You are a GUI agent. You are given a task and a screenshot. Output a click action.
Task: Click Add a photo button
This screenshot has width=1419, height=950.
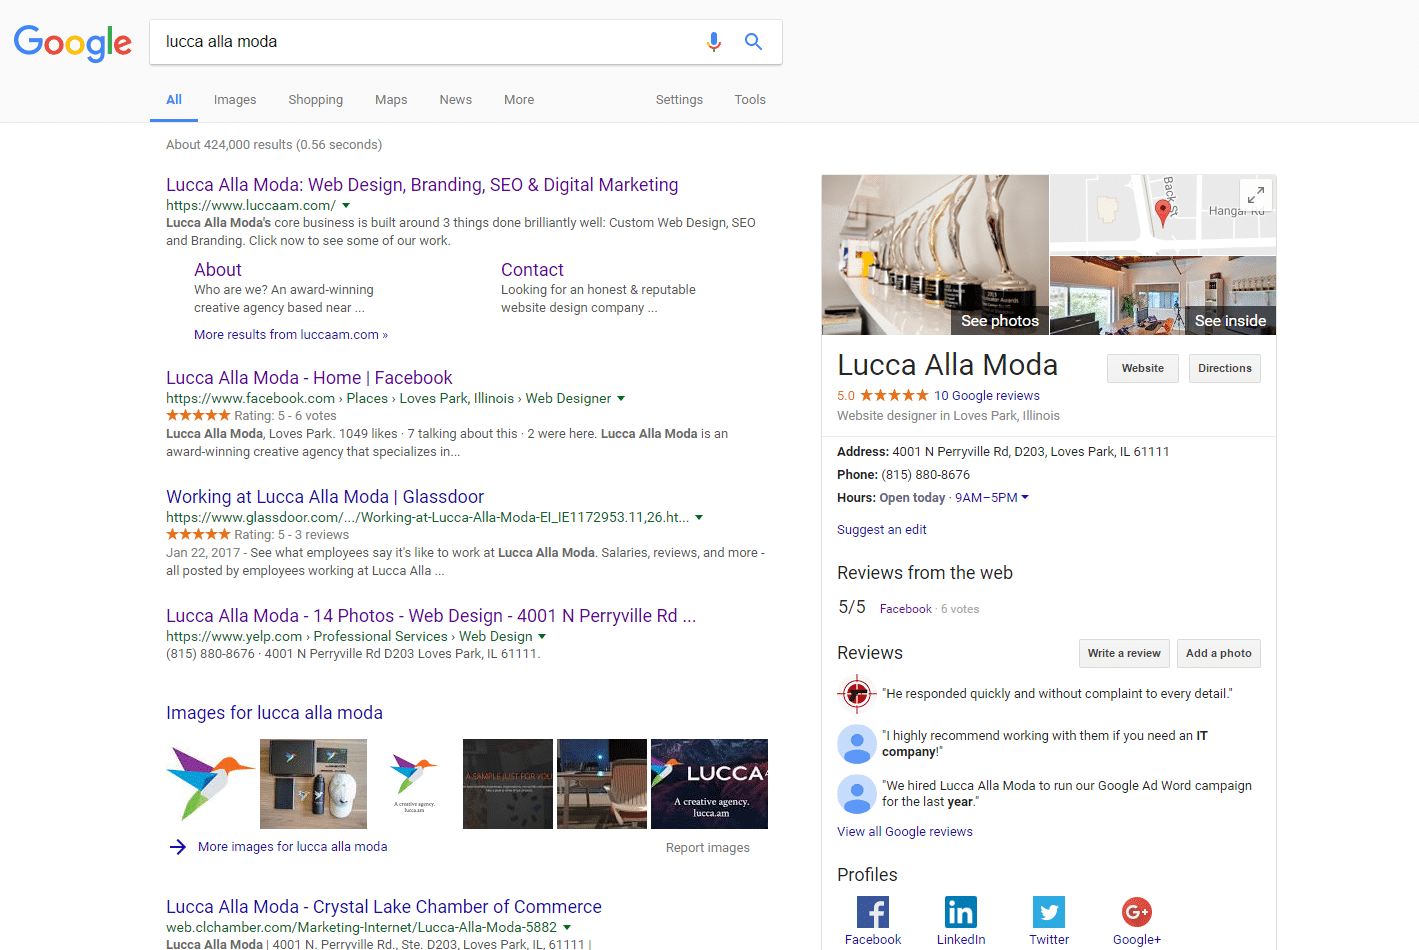click(x=1219, y=653)
